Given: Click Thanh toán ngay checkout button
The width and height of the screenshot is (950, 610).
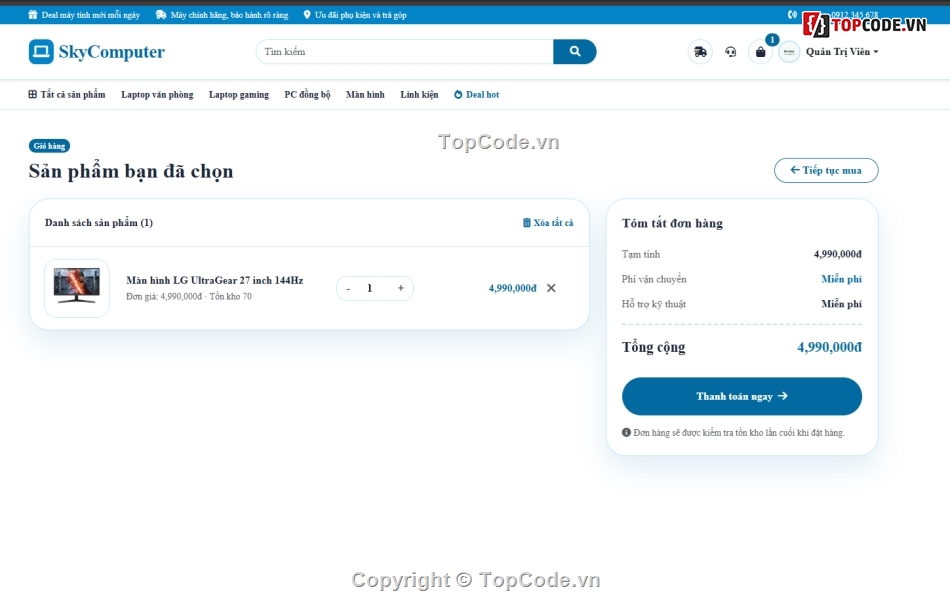Looking at the screenshot, I should coord(742,396).
